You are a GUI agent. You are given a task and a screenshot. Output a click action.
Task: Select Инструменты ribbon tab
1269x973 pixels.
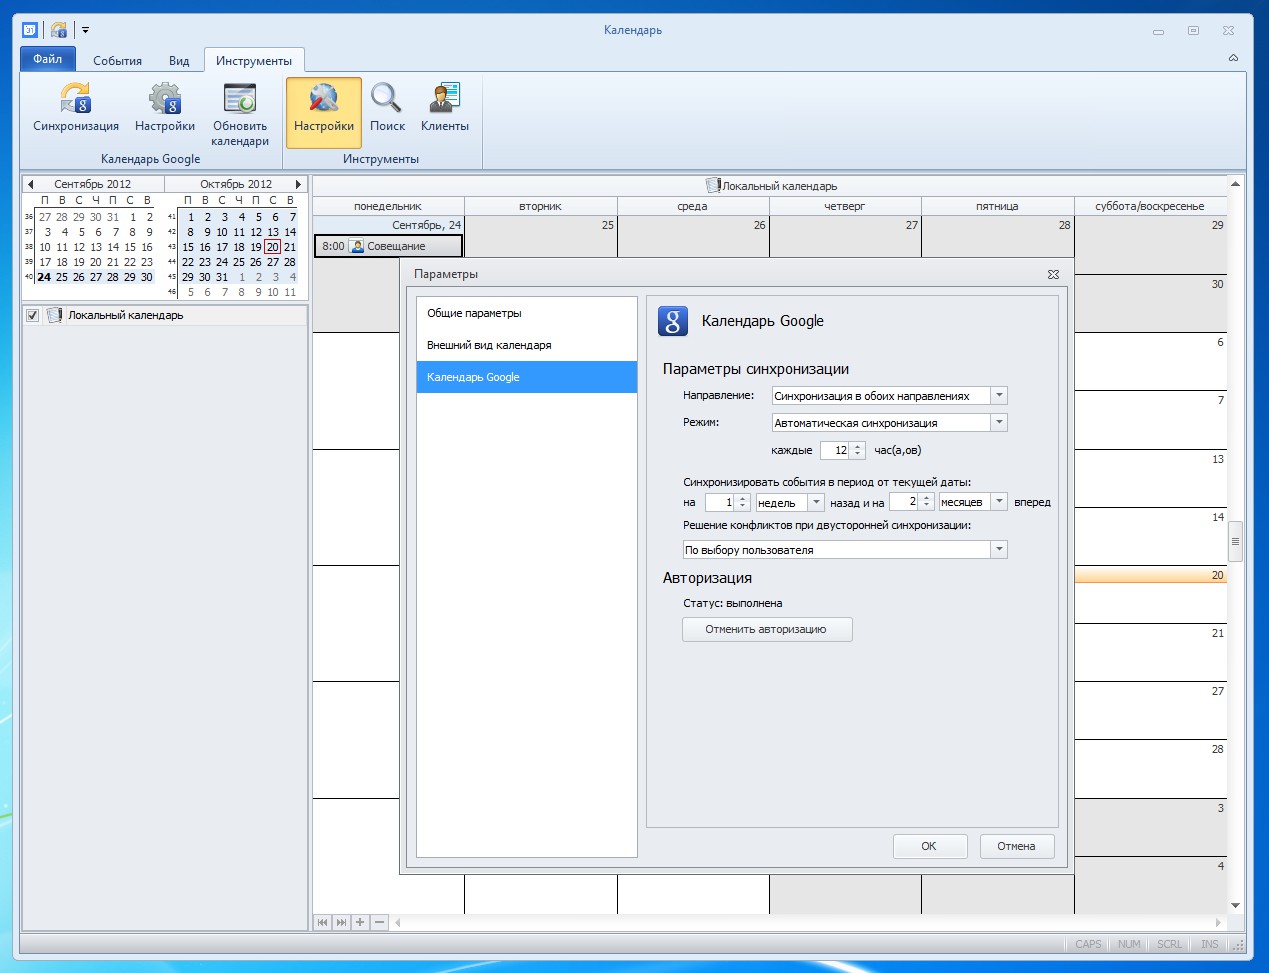[254, 60]
